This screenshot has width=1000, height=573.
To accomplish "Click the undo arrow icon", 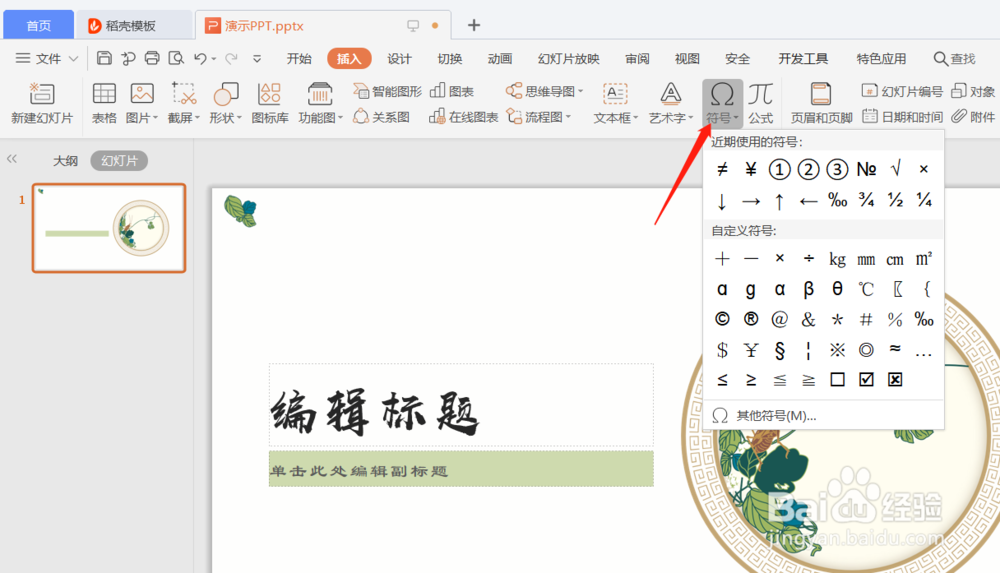I will point(200,58).
